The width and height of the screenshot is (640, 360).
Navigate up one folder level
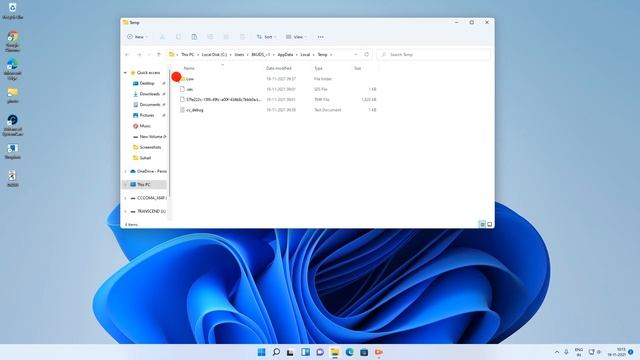coord(159,54)
